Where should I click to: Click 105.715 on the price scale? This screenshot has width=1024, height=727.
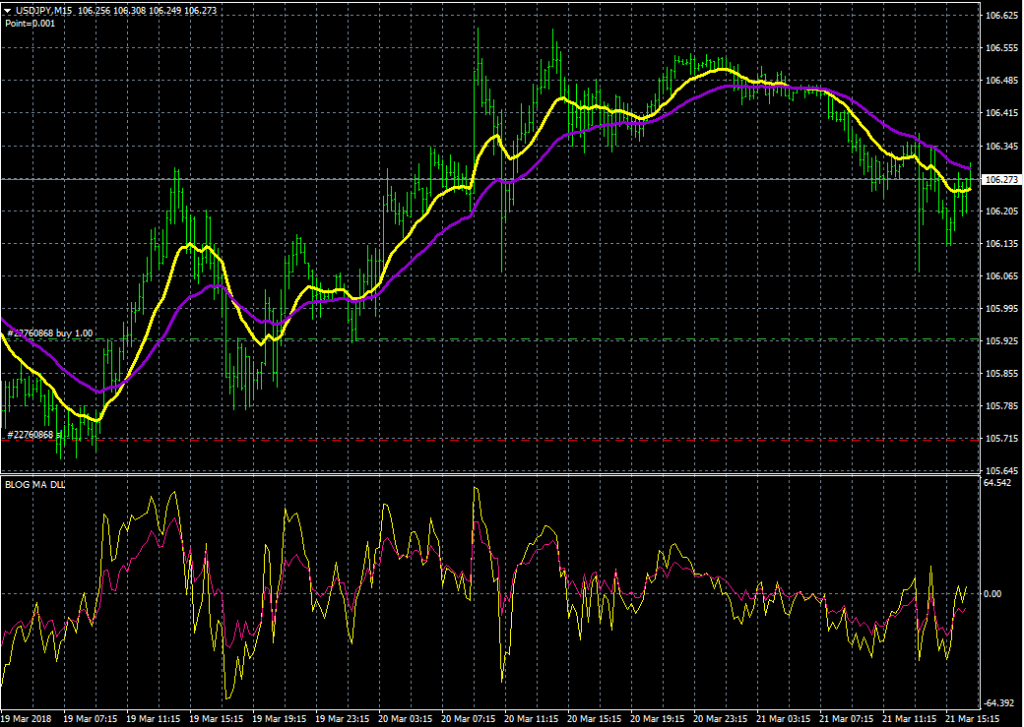point(1000,439)
